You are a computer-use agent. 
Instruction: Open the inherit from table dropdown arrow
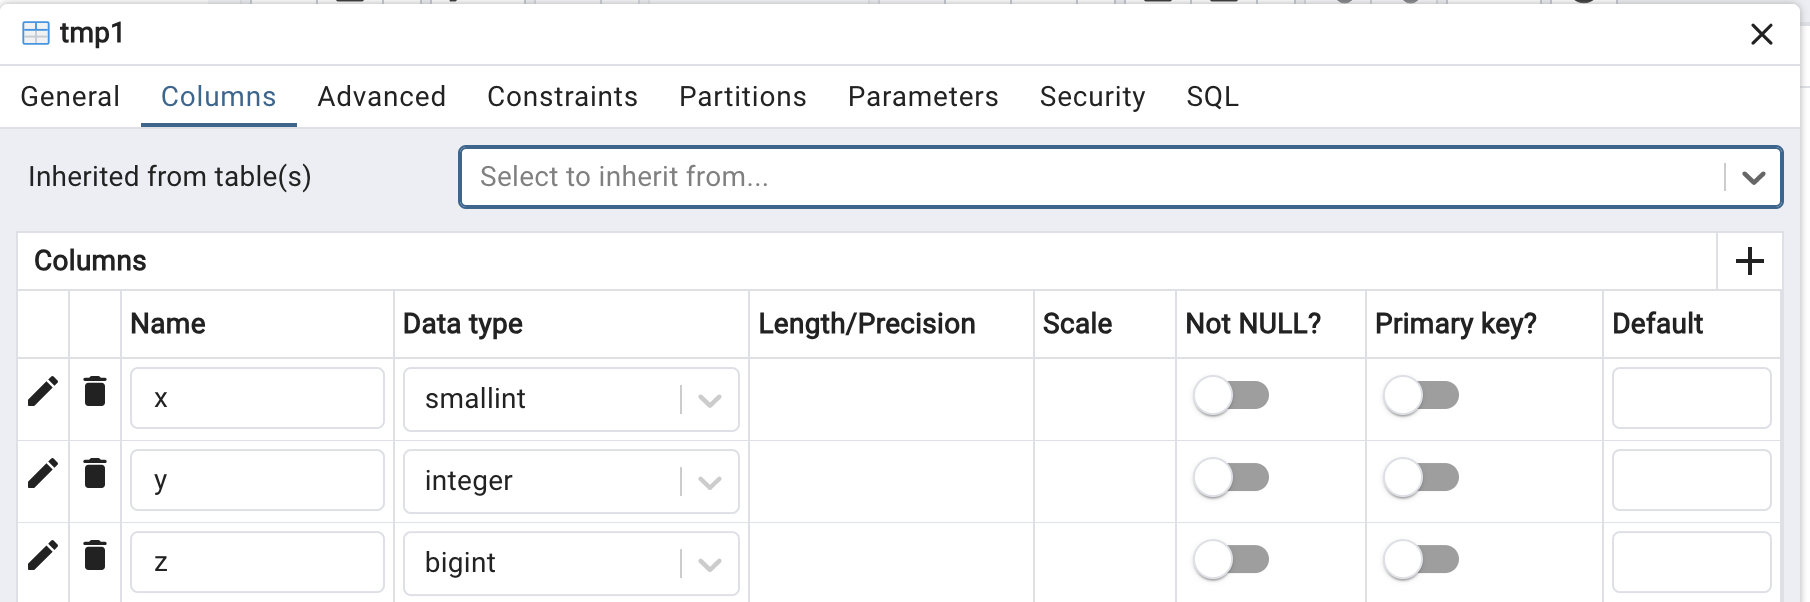(1753, 177)
